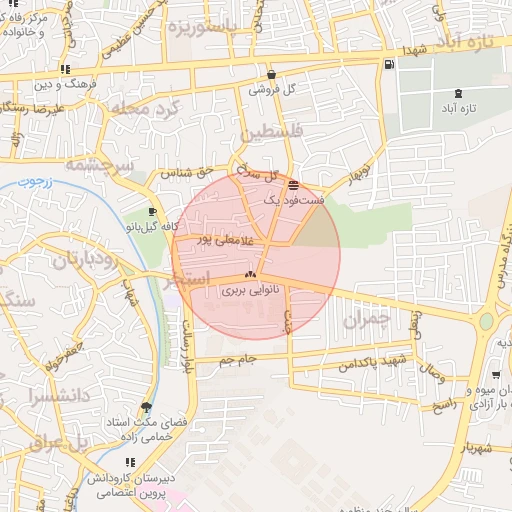Select the حق شناس street label
The image size is (512, 512).
[187, 173]
